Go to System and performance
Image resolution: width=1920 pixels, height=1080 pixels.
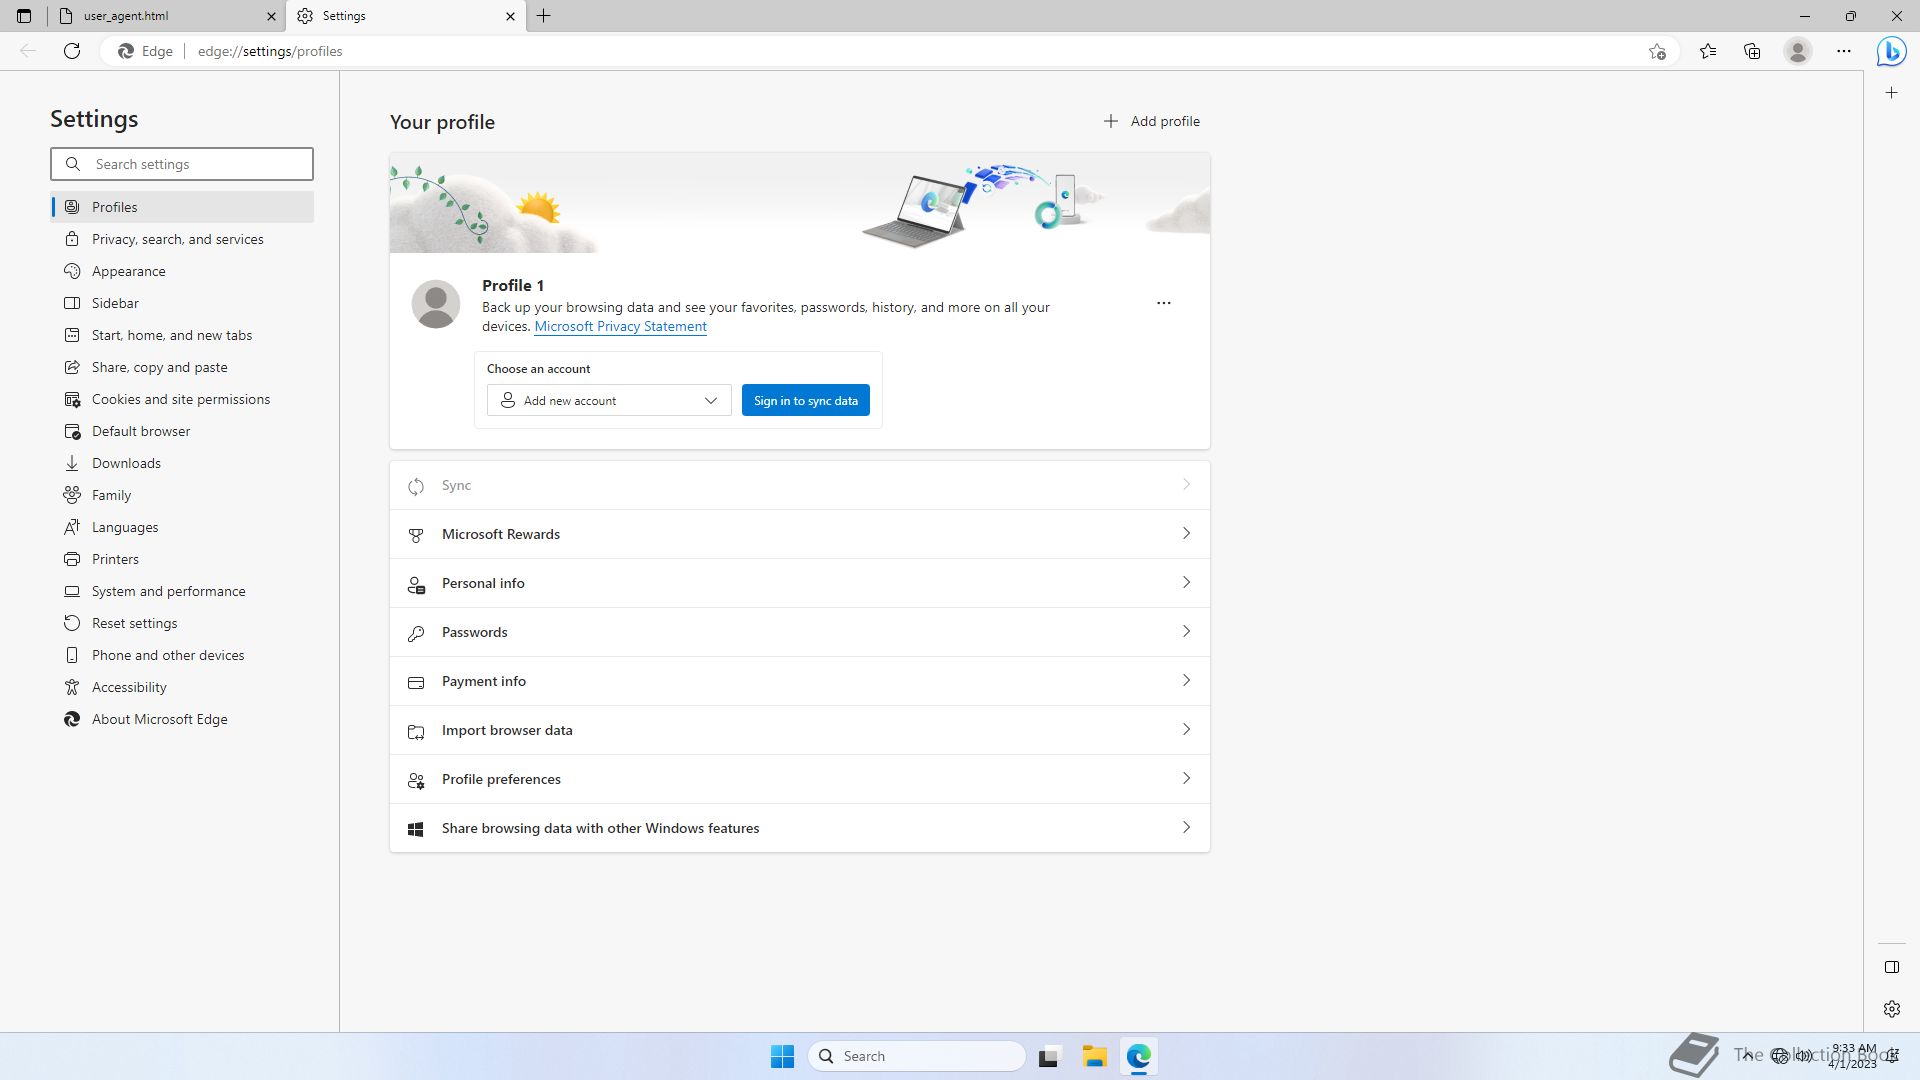coord(182,591)
